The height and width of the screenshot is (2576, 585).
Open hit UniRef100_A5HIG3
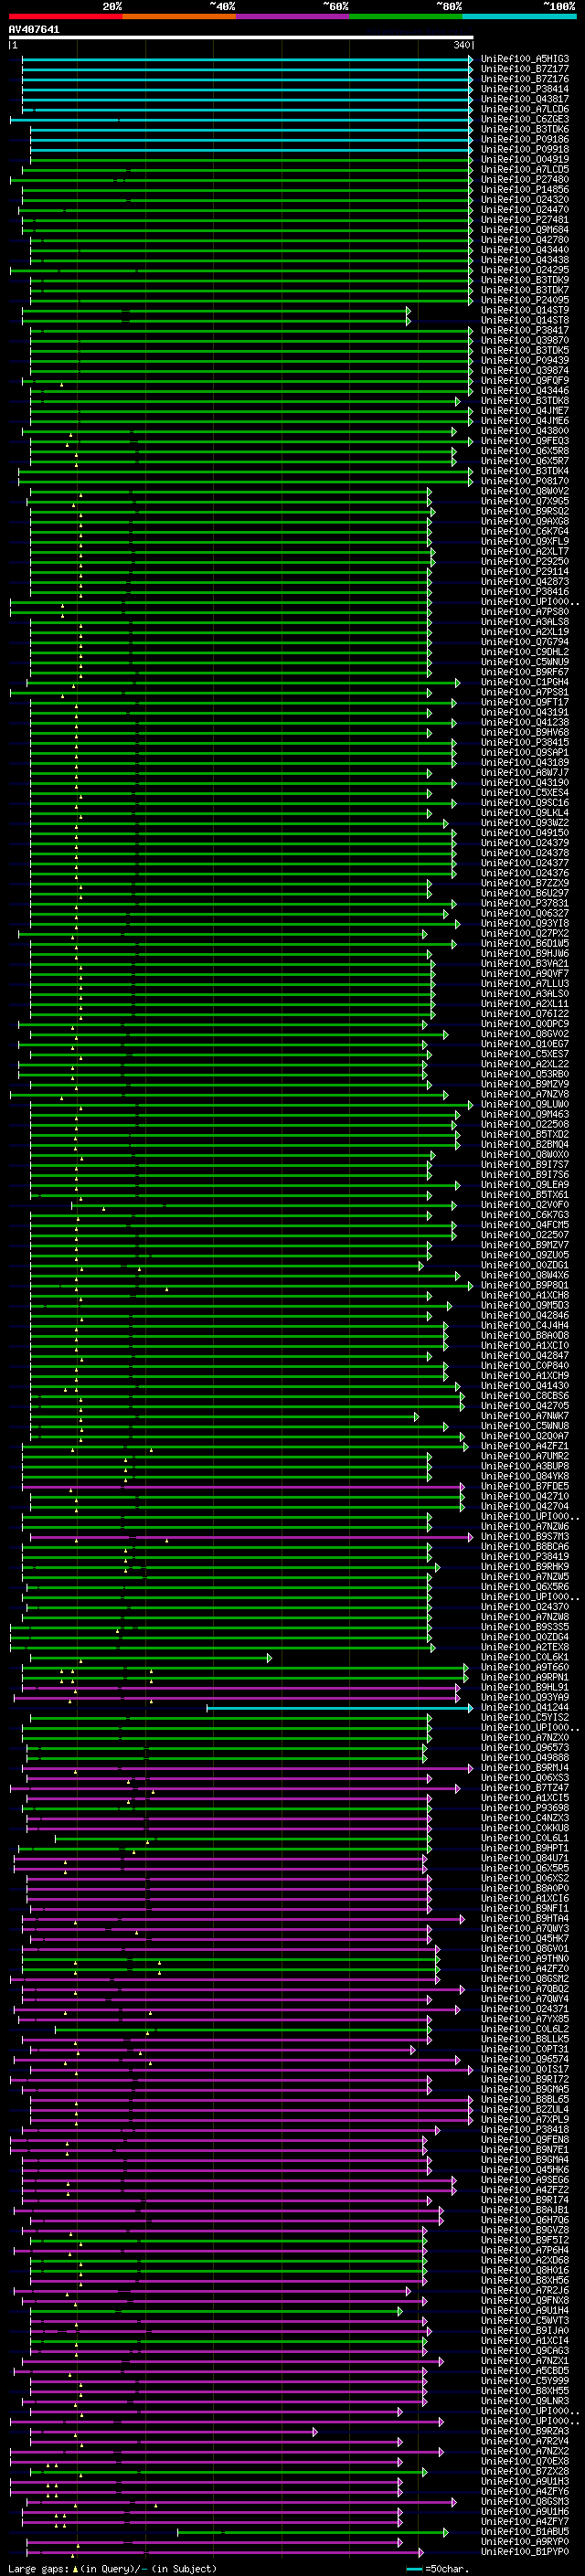[x=525, y=59]
